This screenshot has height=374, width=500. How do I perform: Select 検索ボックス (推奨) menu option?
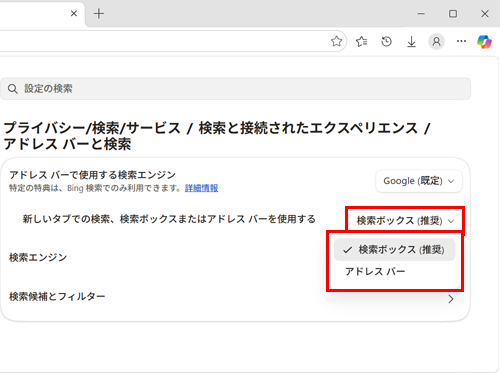coord(394,250)
